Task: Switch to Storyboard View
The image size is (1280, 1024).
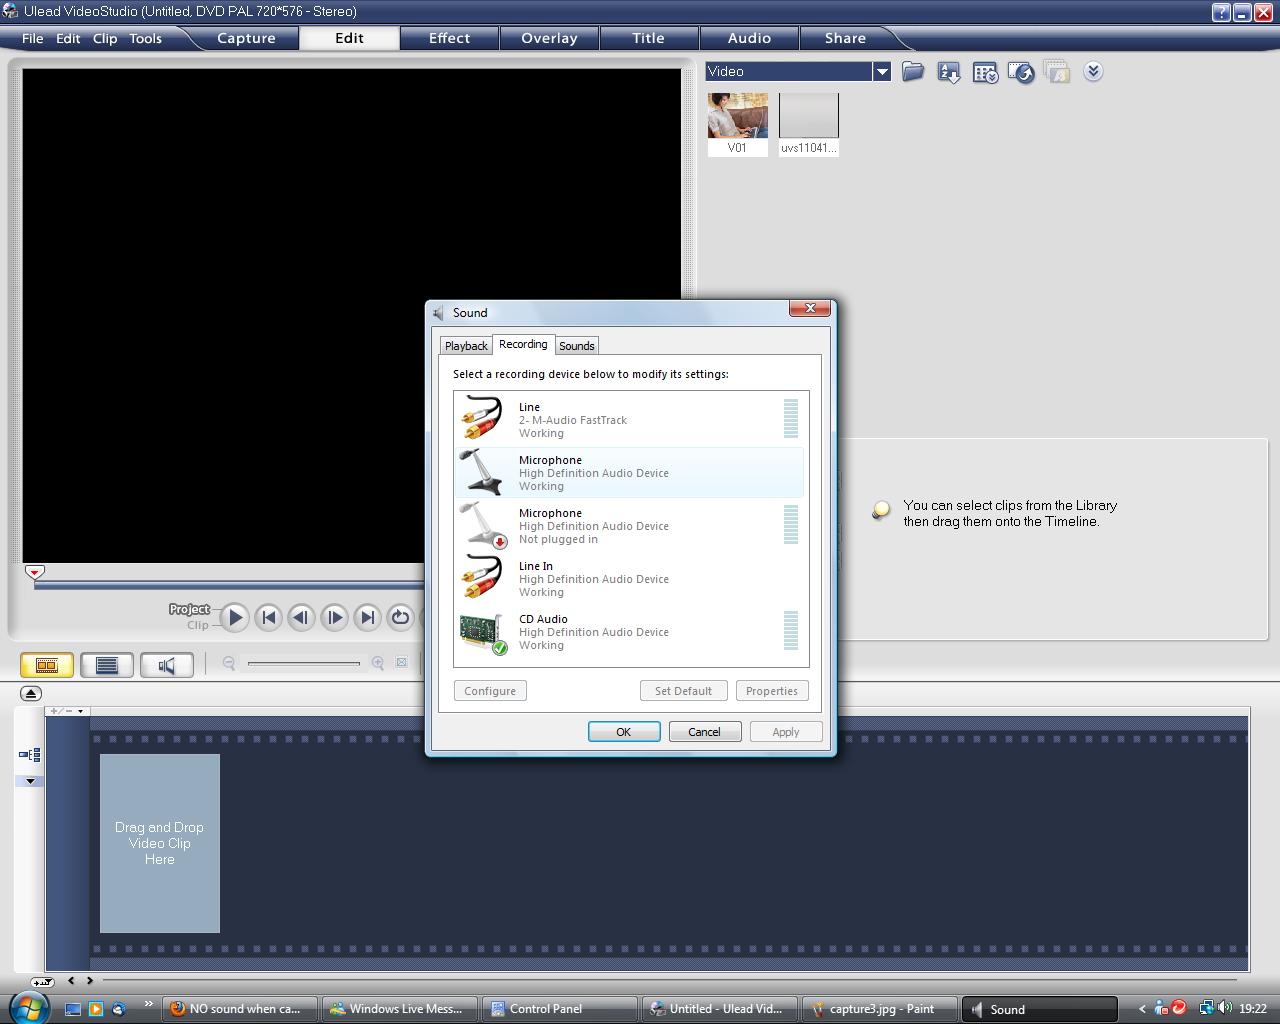Action: [x=47, y=665]
